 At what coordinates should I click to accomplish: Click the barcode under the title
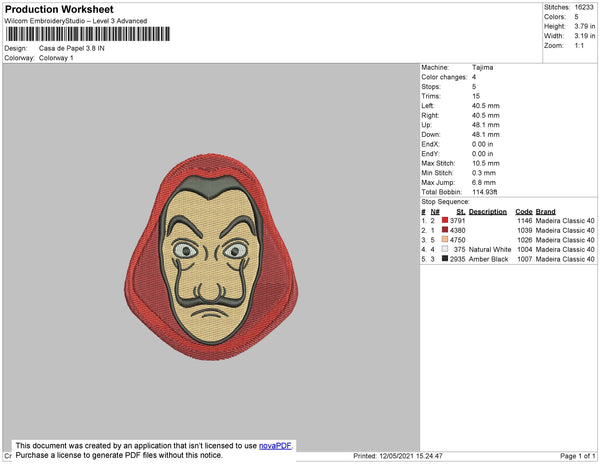click(x=86, y=34)
